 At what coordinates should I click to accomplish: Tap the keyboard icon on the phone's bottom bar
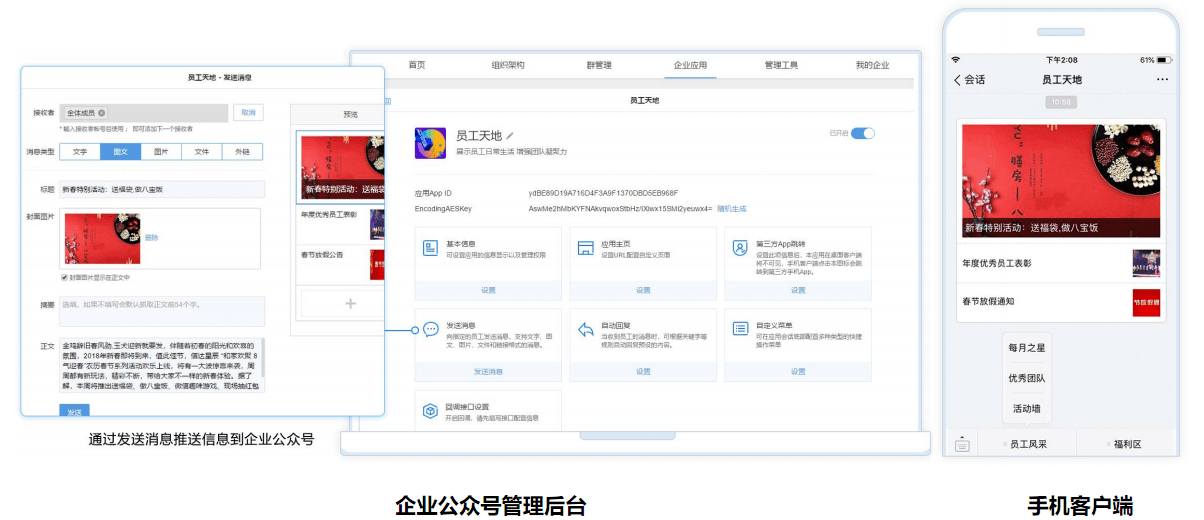coord(962,444)
